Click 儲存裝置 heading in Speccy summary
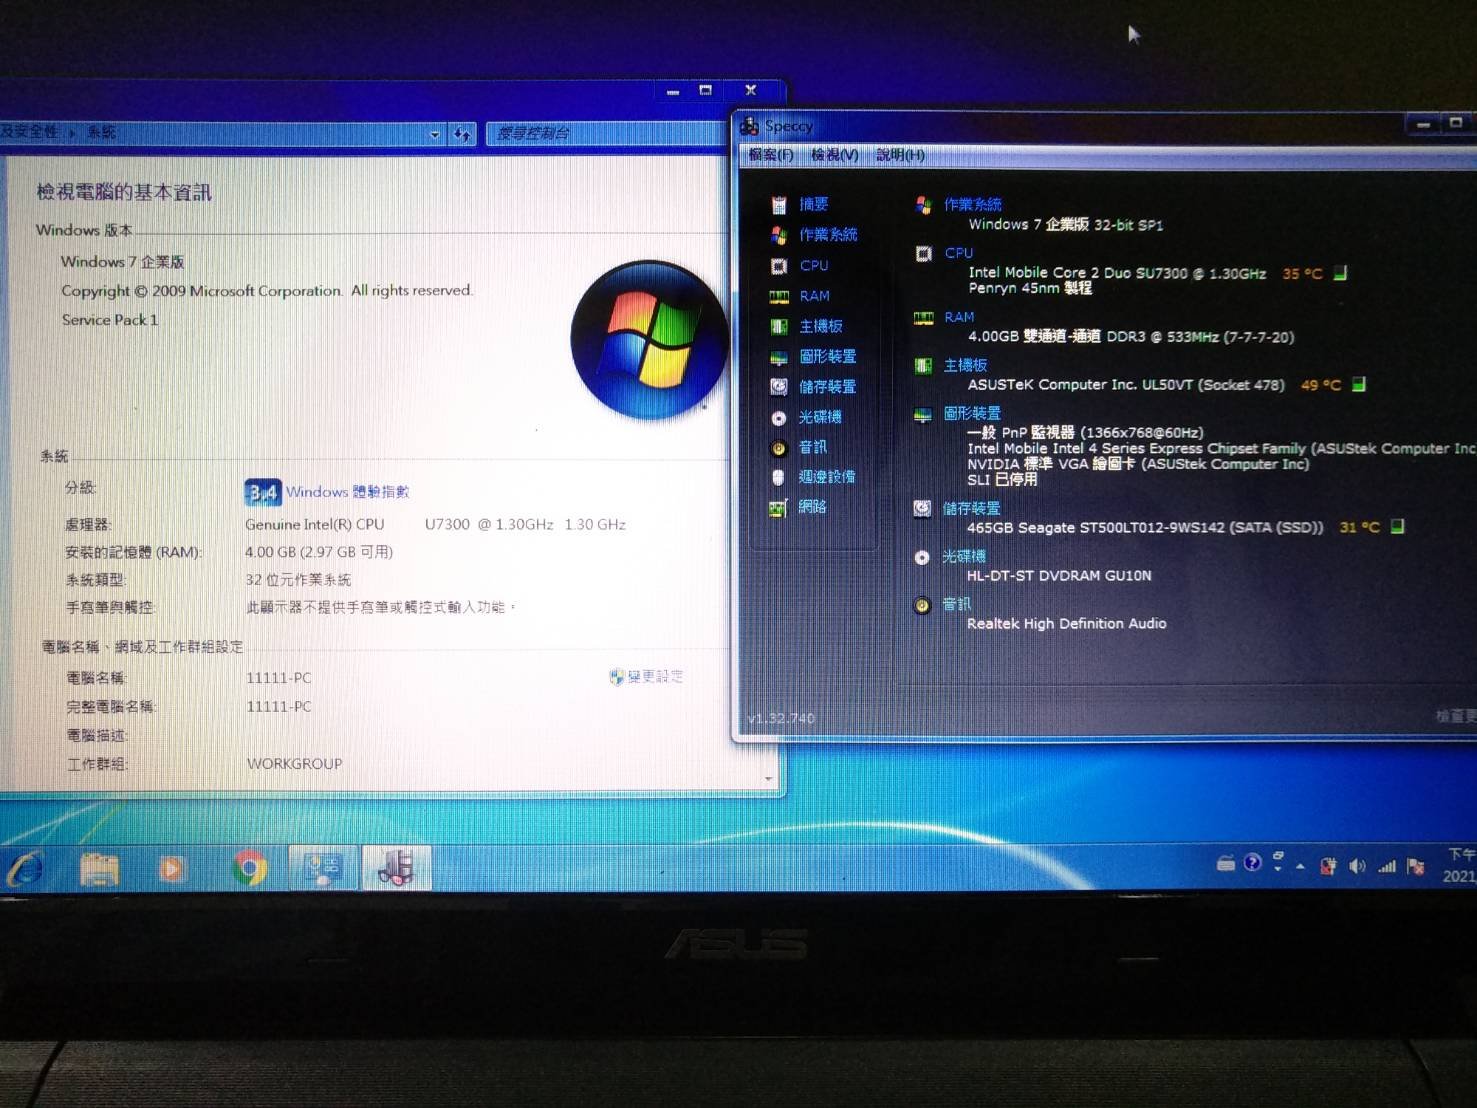 971,508
